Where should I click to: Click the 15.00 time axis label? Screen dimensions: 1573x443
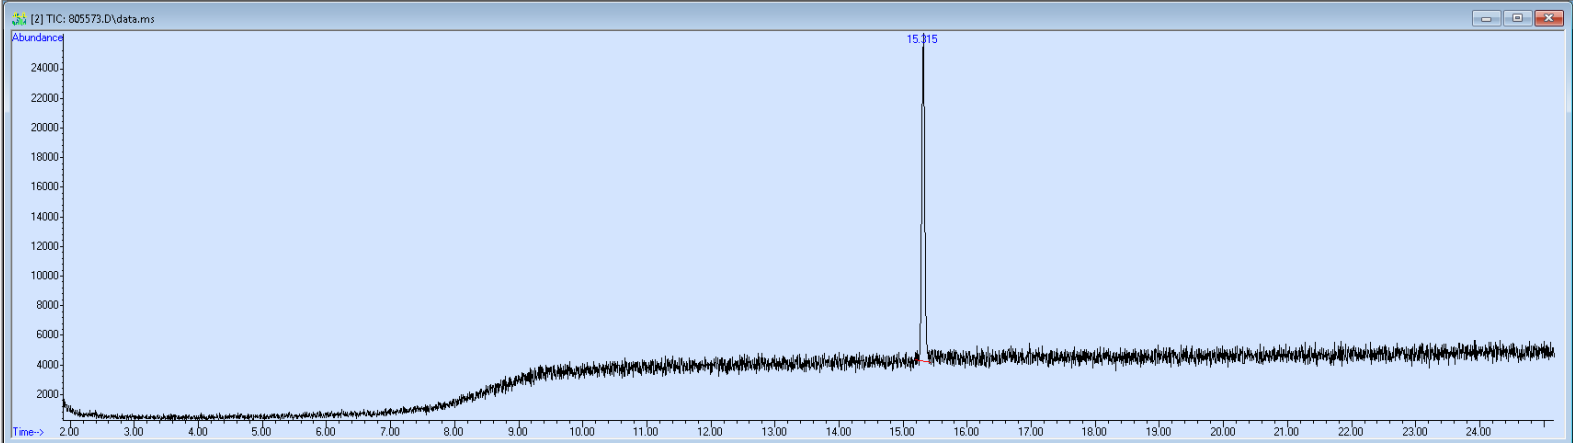coord(902,432)
